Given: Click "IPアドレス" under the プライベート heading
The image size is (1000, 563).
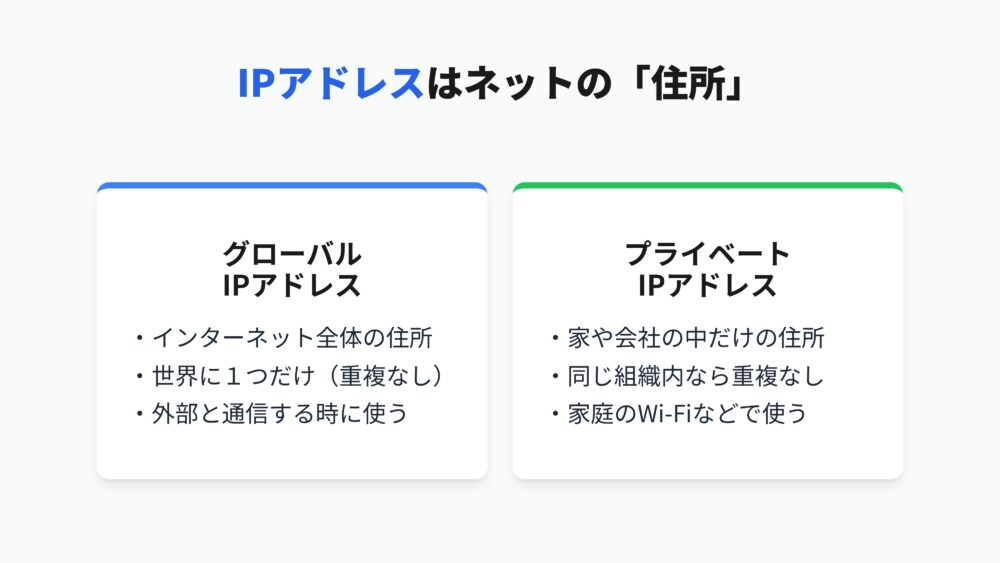Looking at the screenshot, I should 708,286.
